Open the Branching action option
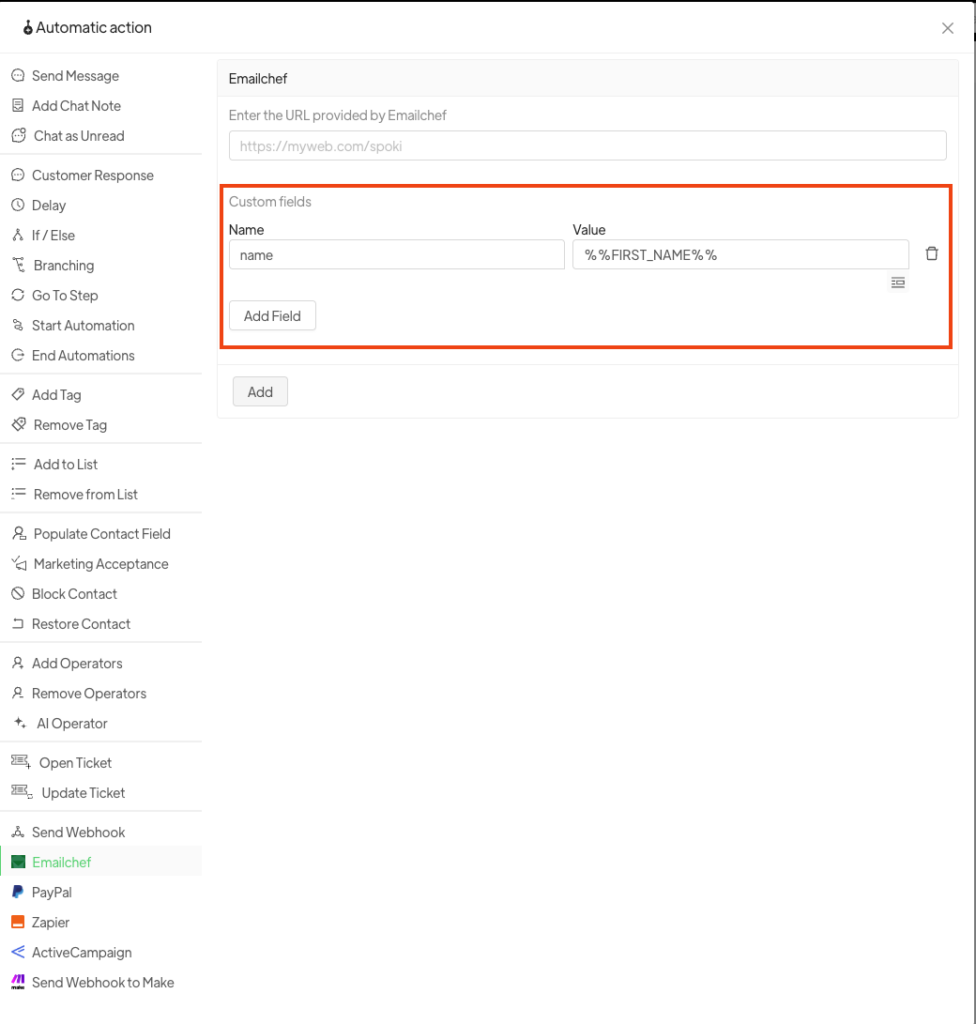976x1024 pixels. [x=63, y=265]
